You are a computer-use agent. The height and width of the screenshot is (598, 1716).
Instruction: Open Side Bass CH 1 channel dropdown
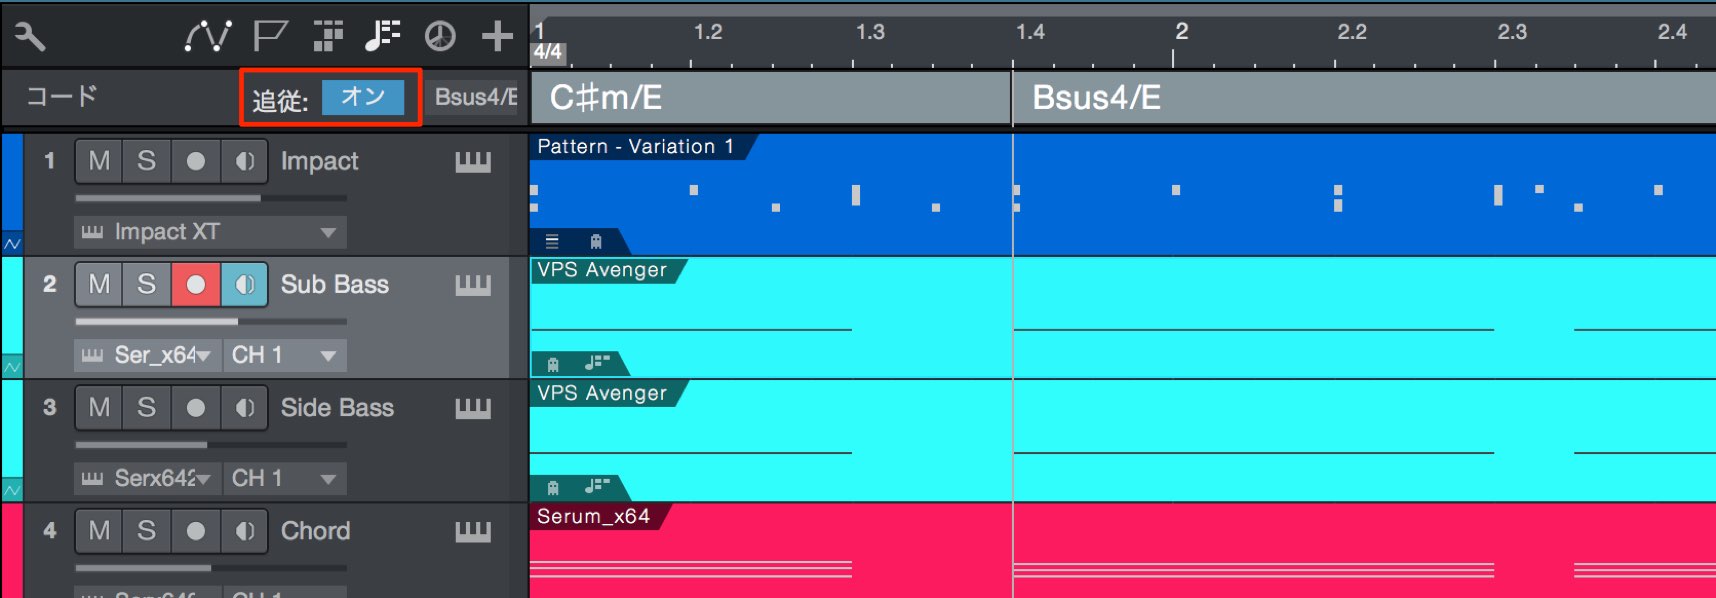point(284,478)
